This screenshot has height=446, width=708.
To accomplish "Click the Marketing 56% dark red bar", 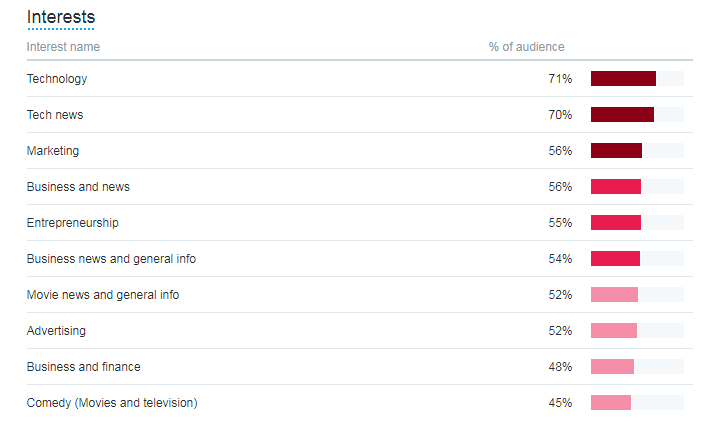I will pos(616,151).
